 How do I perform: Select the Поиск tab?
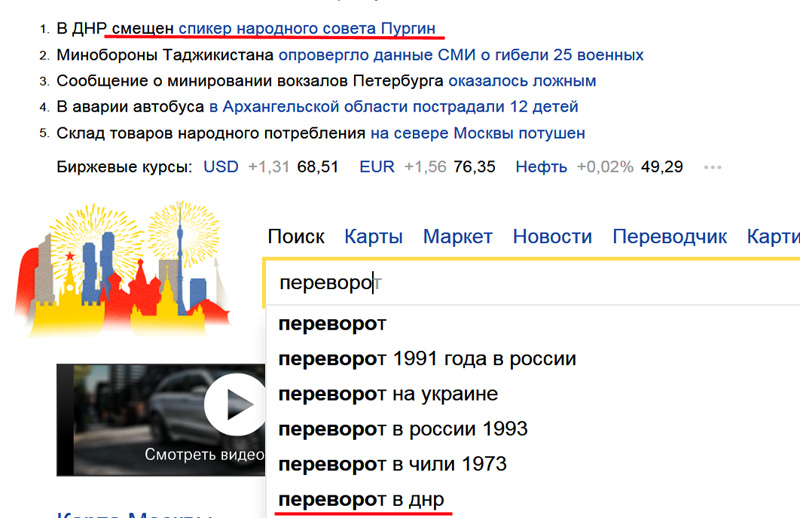pyautogui.click(x=296, y=236)
